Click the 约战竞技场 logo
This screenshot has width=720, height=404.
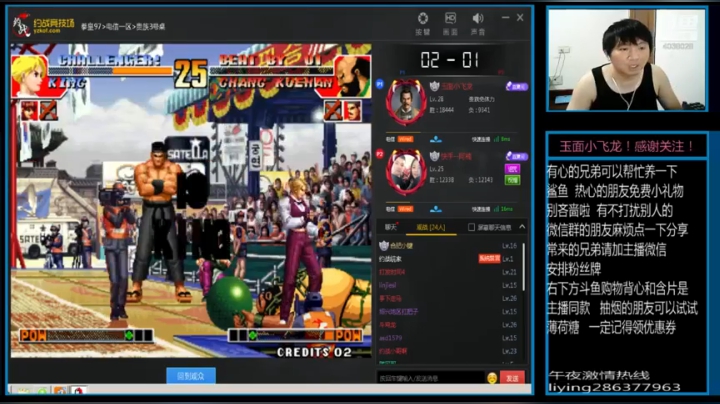point(44,25)
